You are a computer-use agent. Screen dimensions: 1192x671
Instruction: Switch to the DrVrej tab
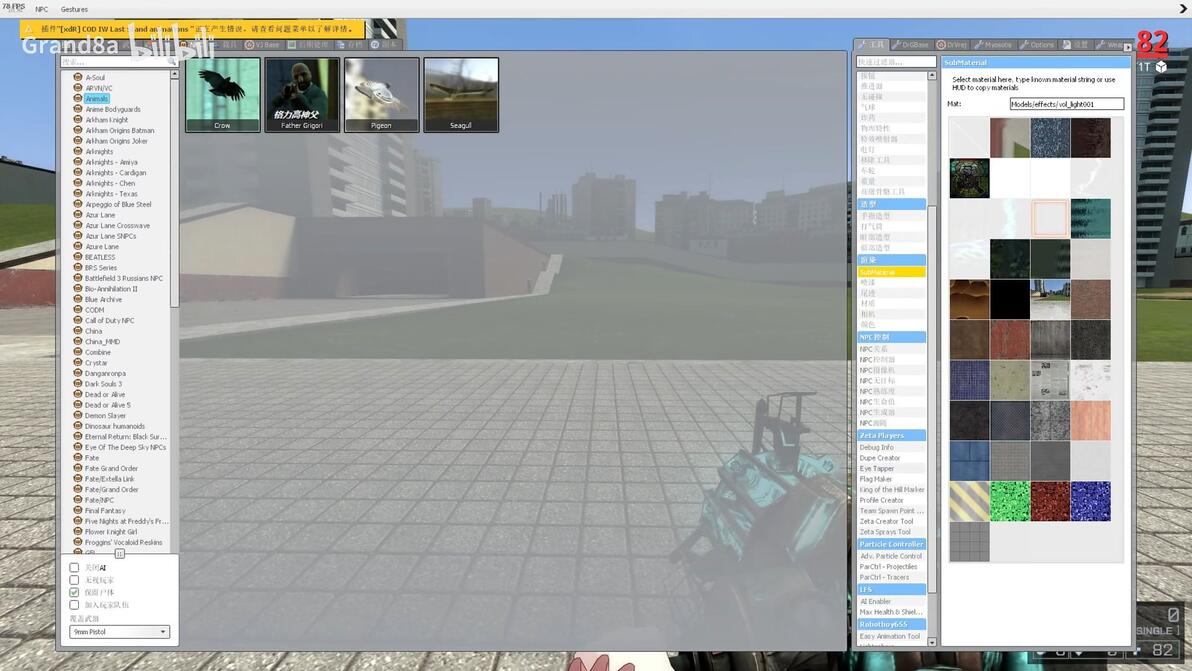tap(953, 45)
